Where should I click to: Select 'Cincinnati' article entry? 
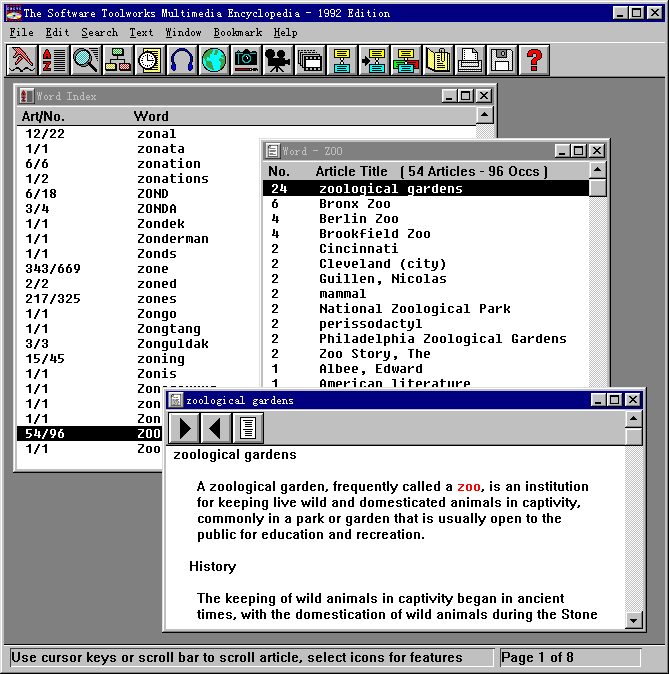click(x=426, y=249)
